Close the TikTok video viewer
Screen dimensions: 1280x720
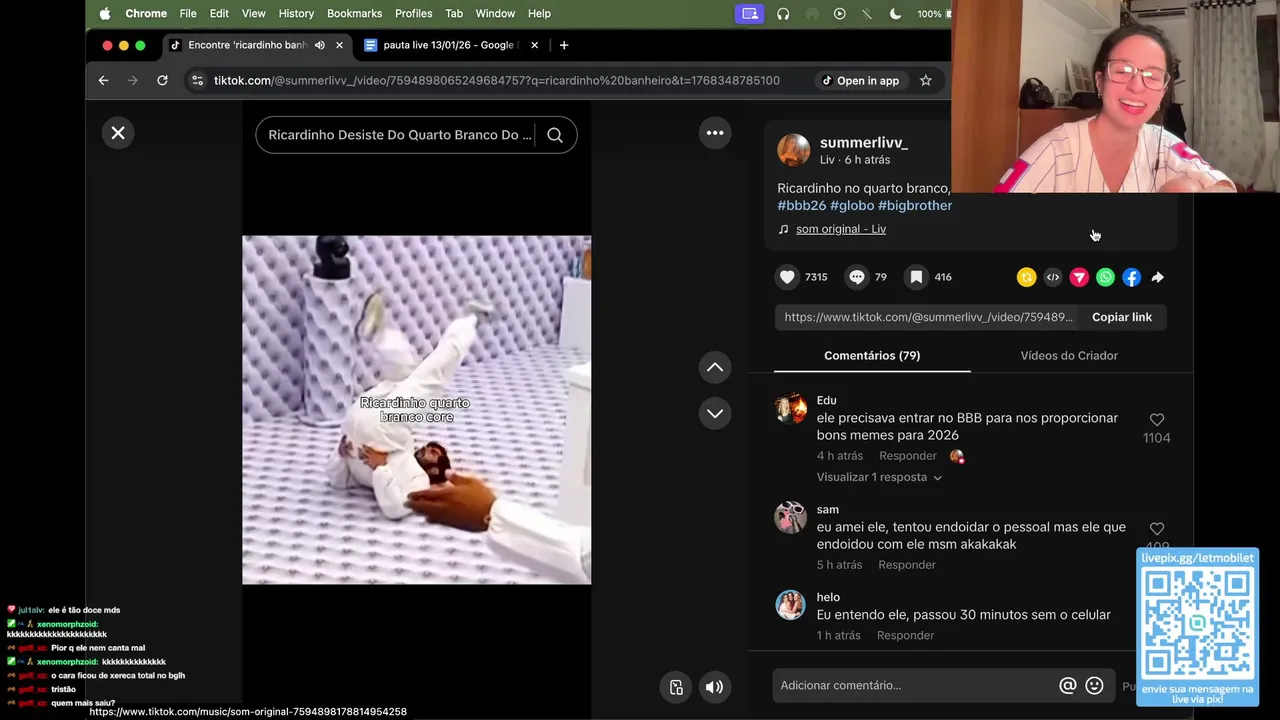(x=118, y=133)
